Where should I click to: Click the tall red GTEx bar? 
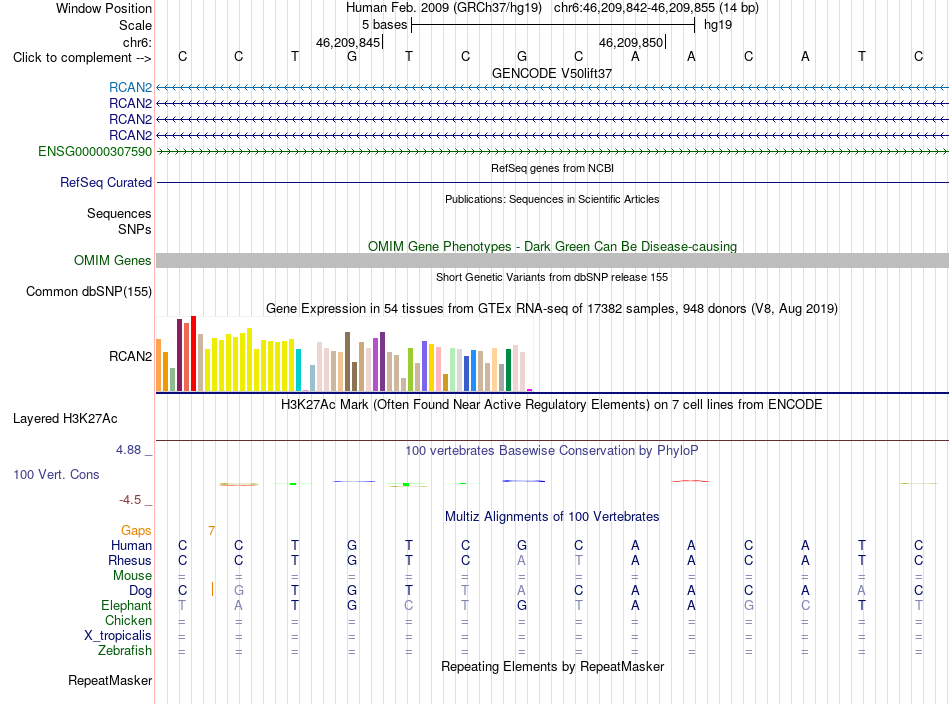tap(193, 353)
